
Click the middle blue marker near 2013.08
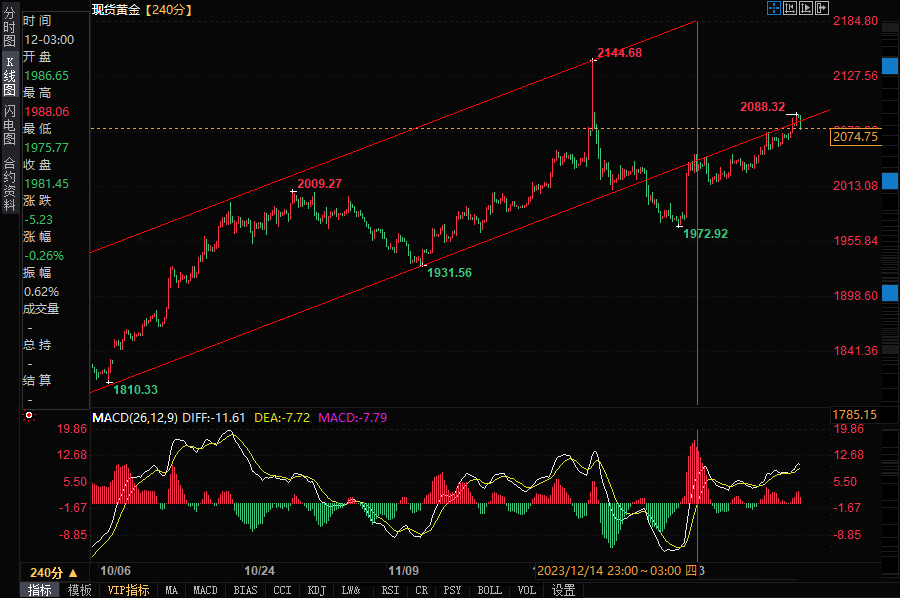point(890,181)
